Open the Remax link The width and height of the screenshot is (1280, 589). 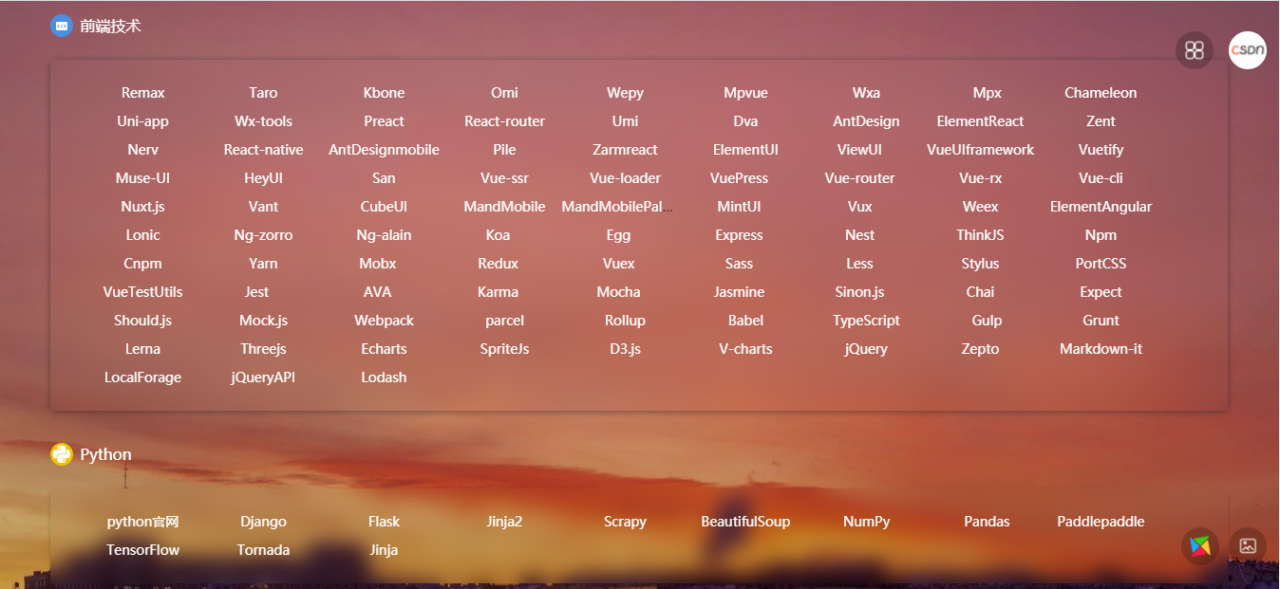[143, 93]
